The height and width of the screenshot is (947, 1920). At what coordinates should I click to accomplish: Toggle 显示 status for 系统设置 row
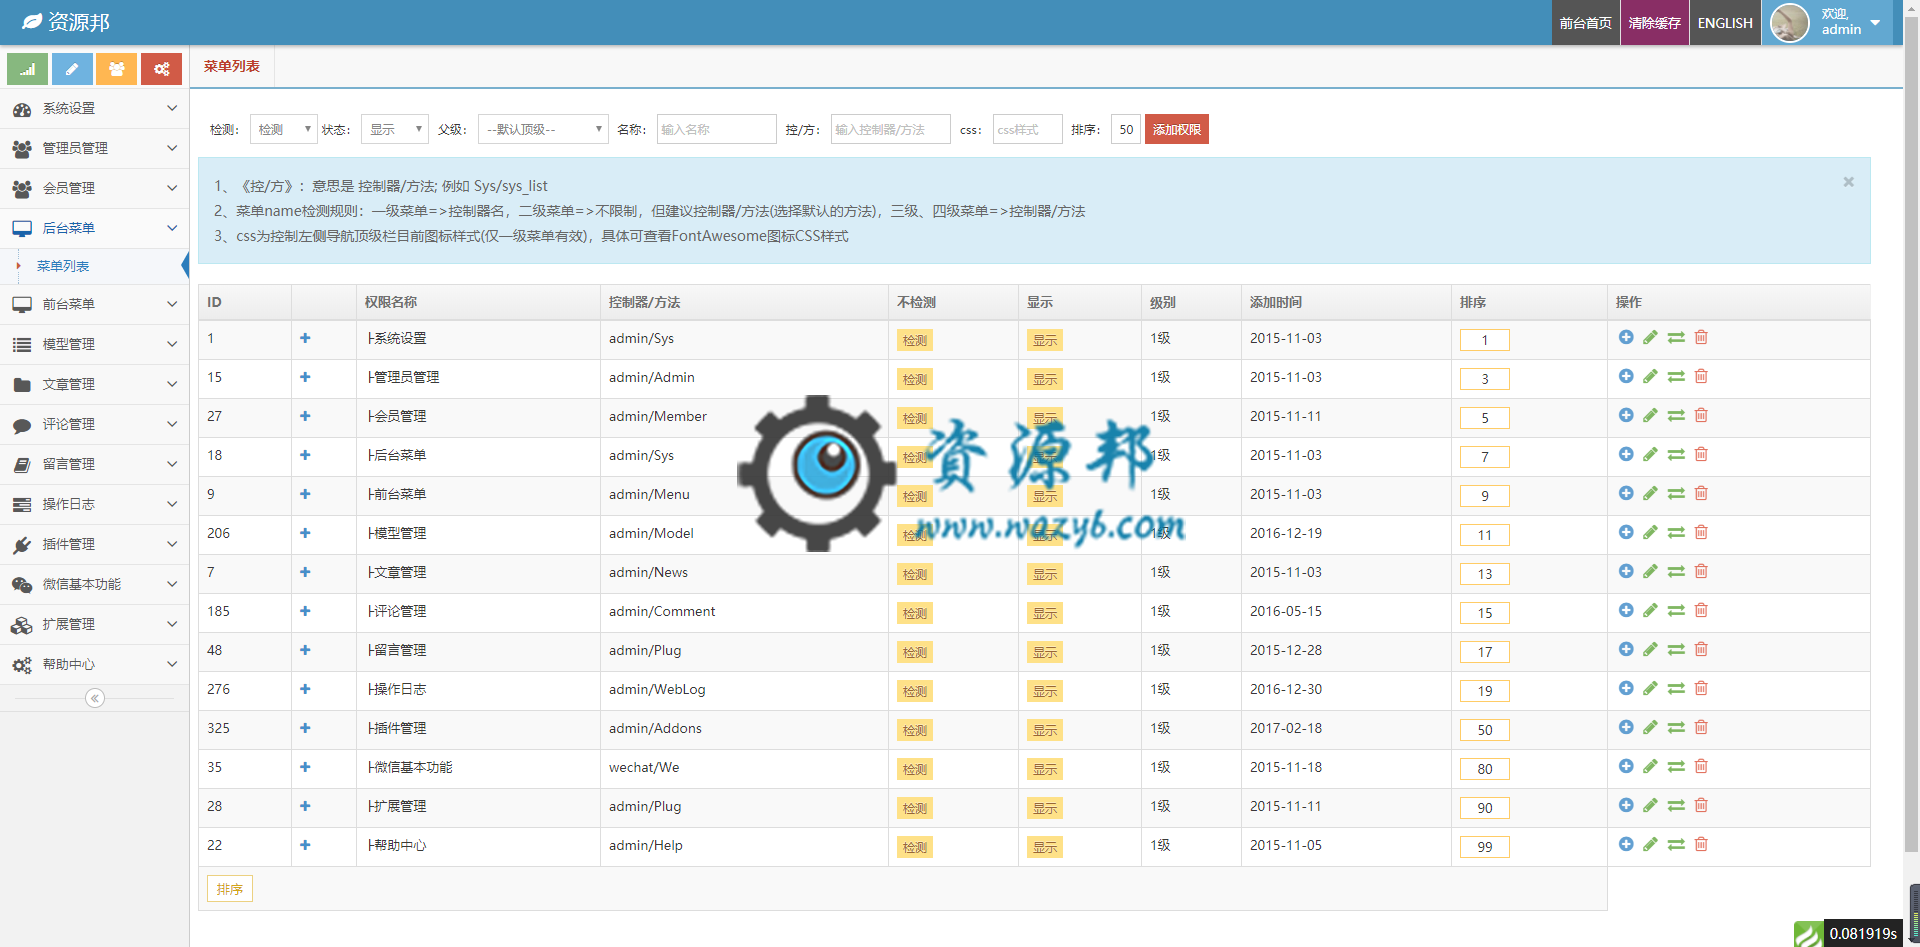pyautogui.click(x=1045, y=340)
